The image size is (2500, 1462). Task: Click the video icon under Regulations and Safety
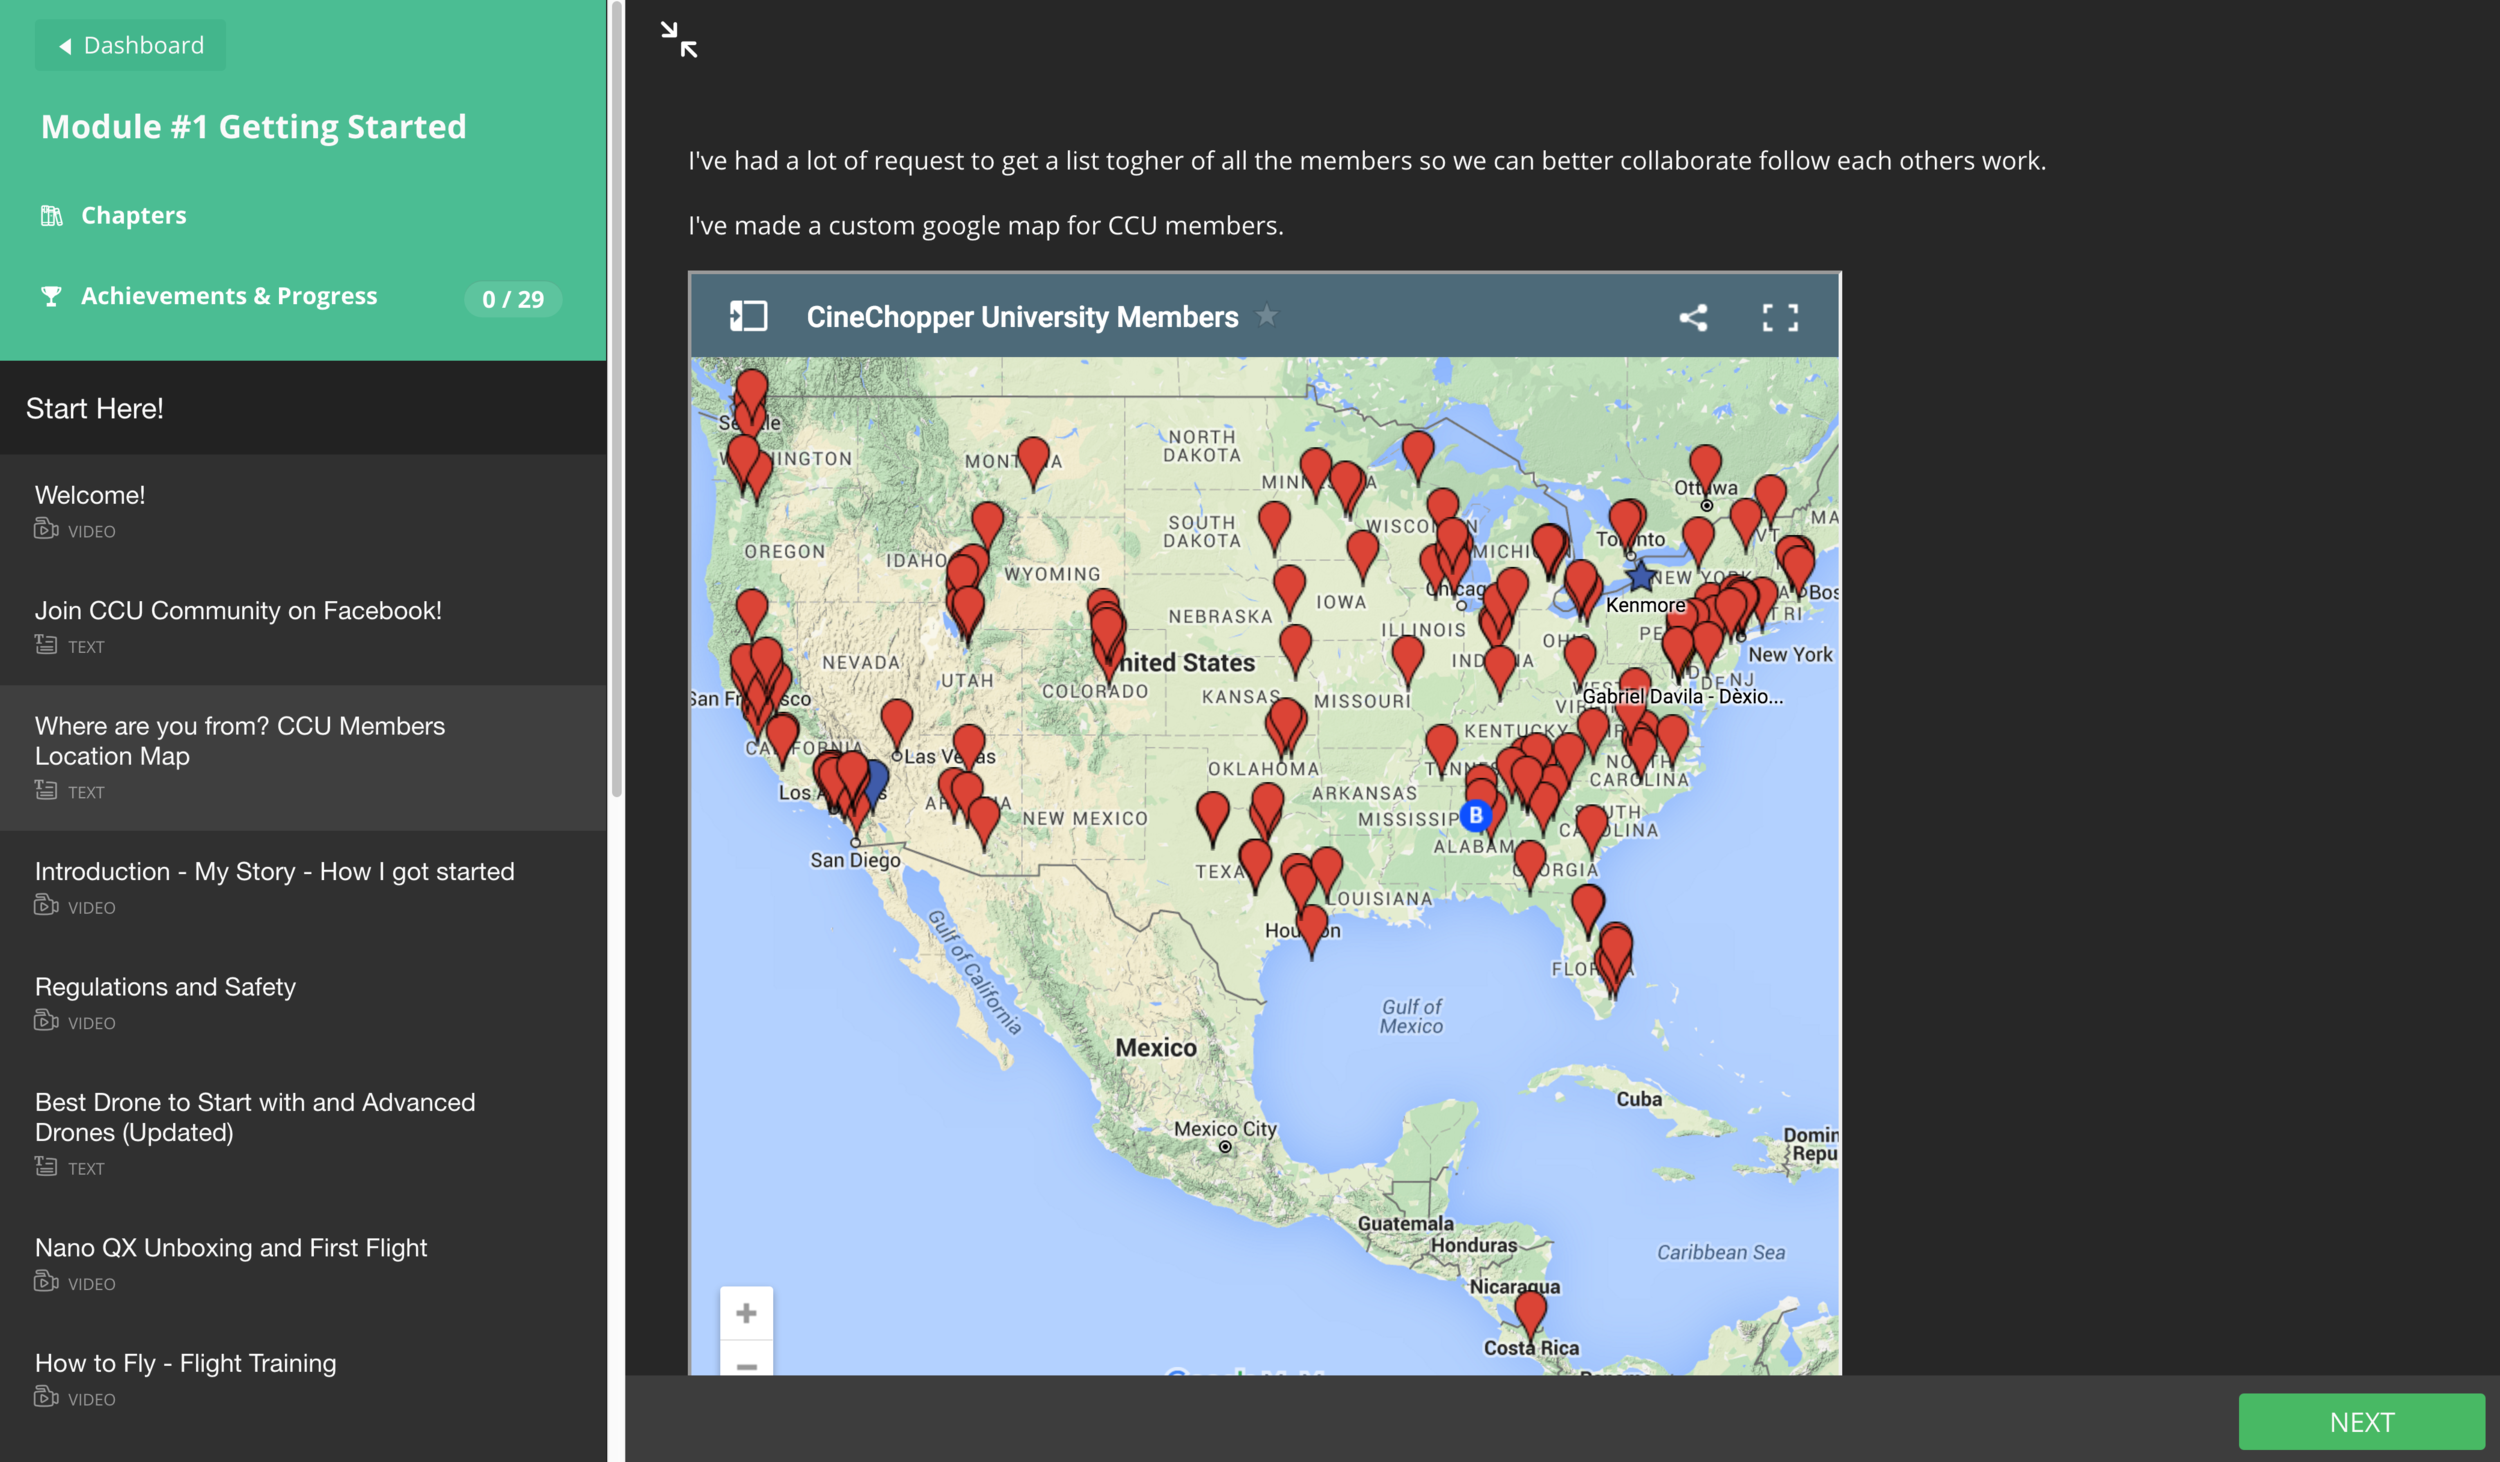[46, 1020]
